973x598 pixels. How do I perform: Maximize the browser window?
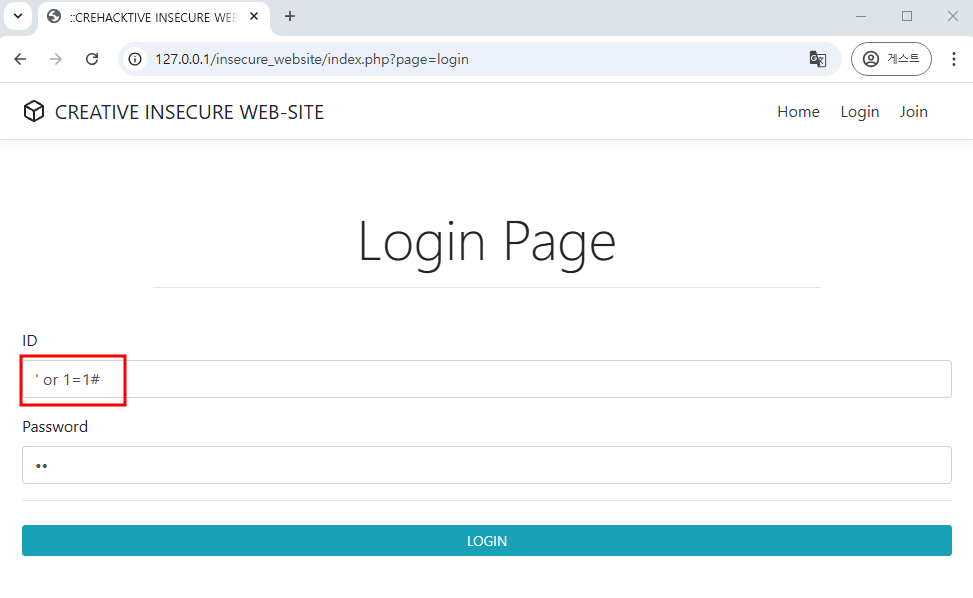[x=907, y=17]
